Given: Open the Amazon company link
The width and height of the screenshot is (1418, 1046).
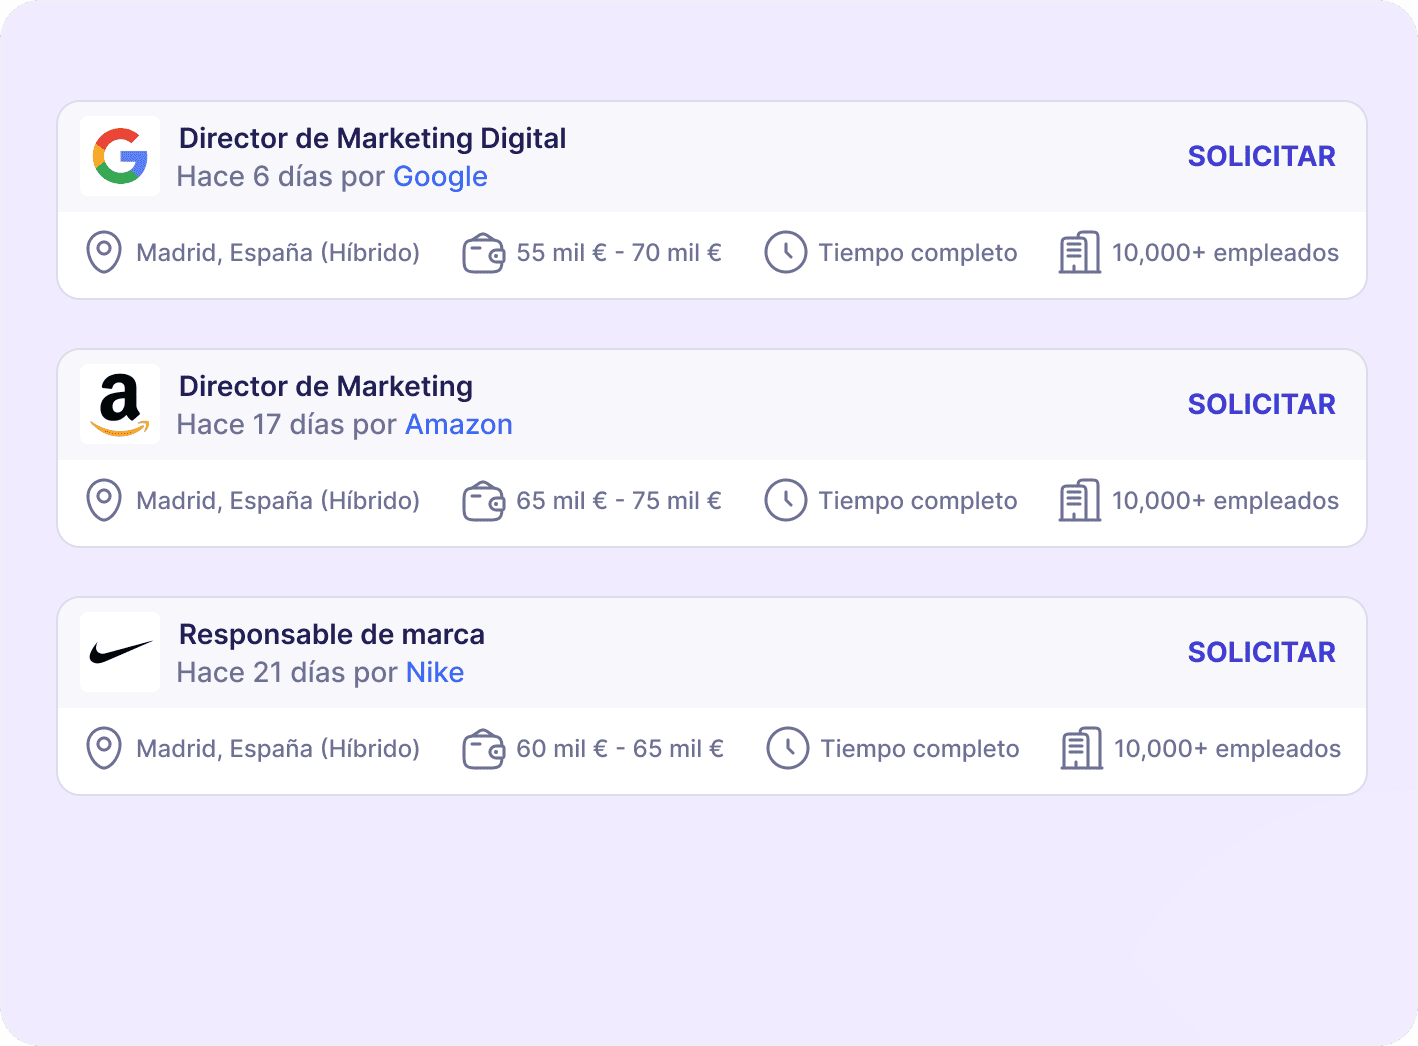Looking at the screenshot, I should pyautogui.click(x=458, y=424).
